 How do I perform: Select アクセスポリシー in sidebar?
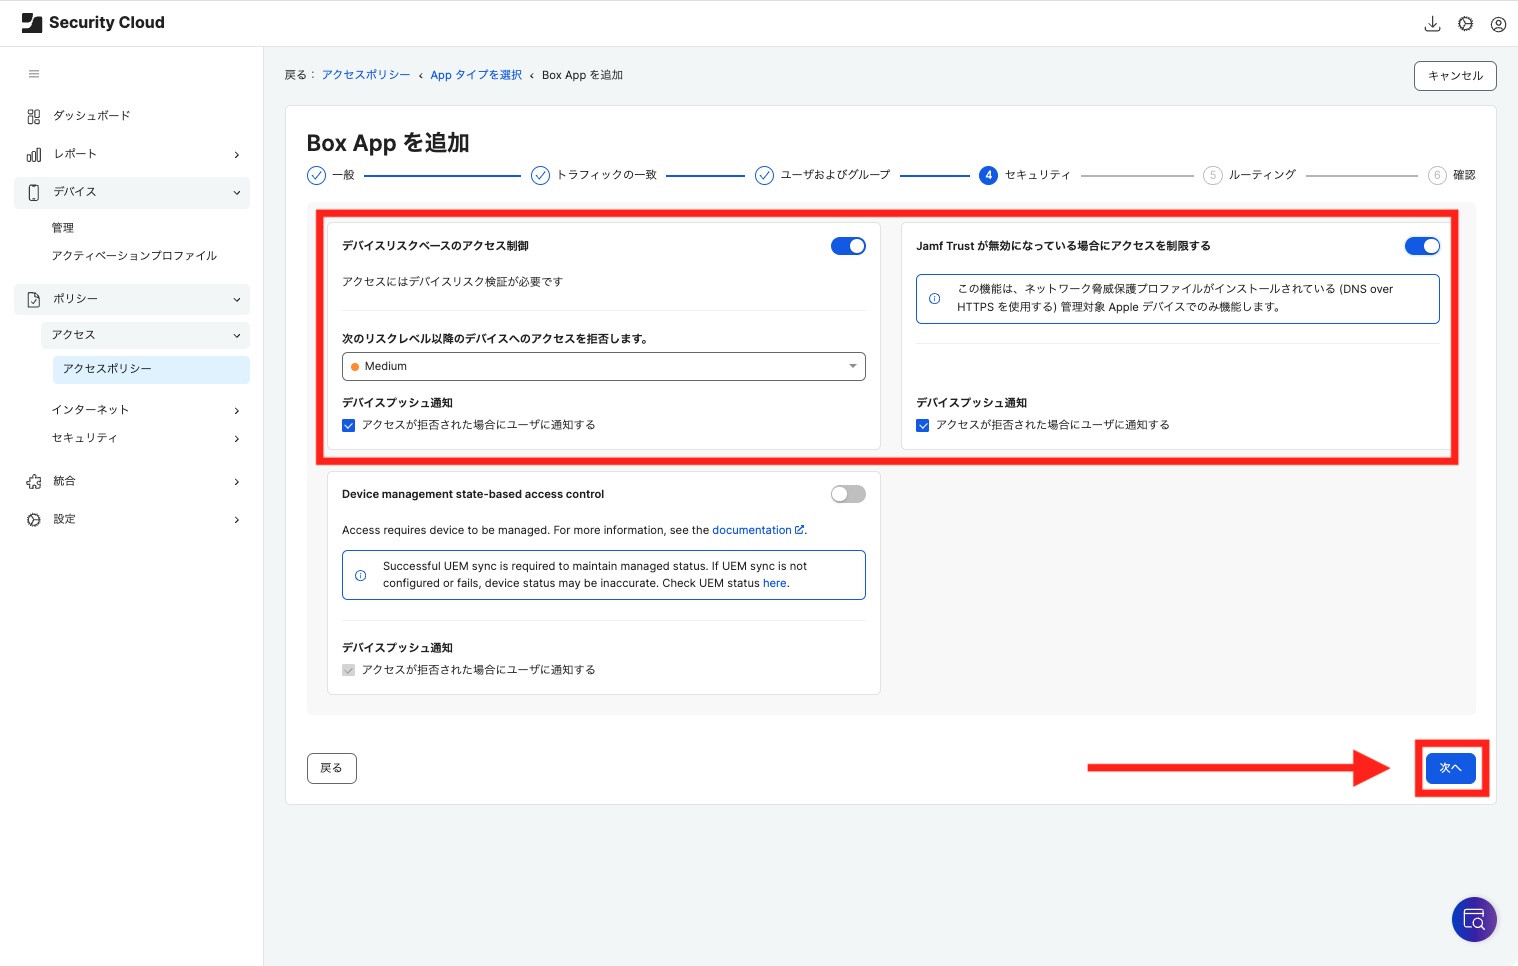[x=151, y=369]
